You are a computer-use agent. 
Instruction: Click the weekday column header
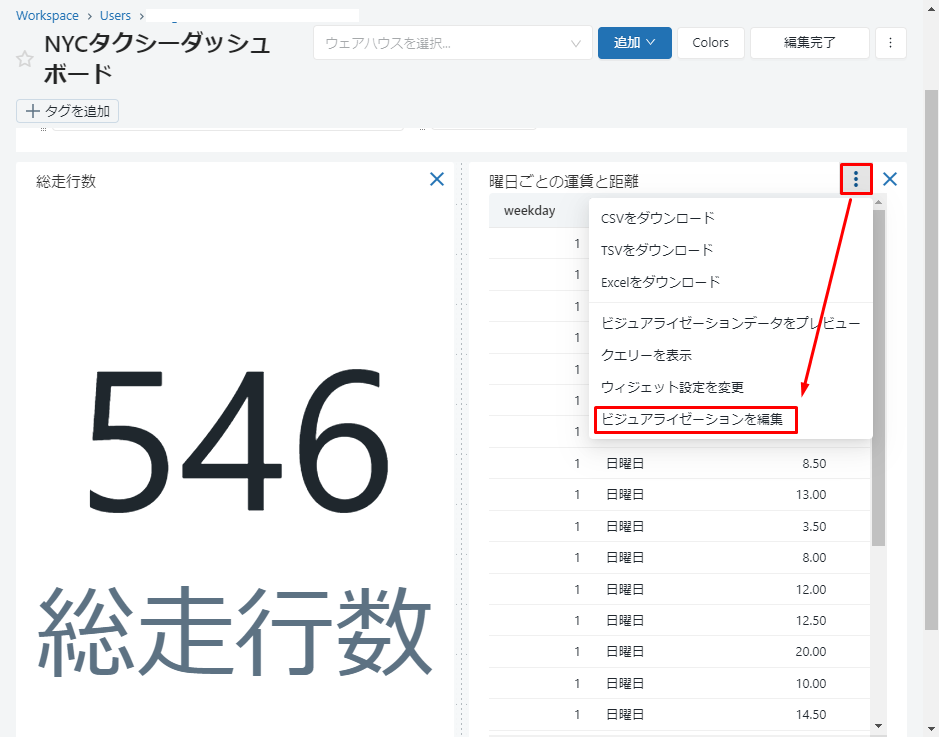[529, 211]
